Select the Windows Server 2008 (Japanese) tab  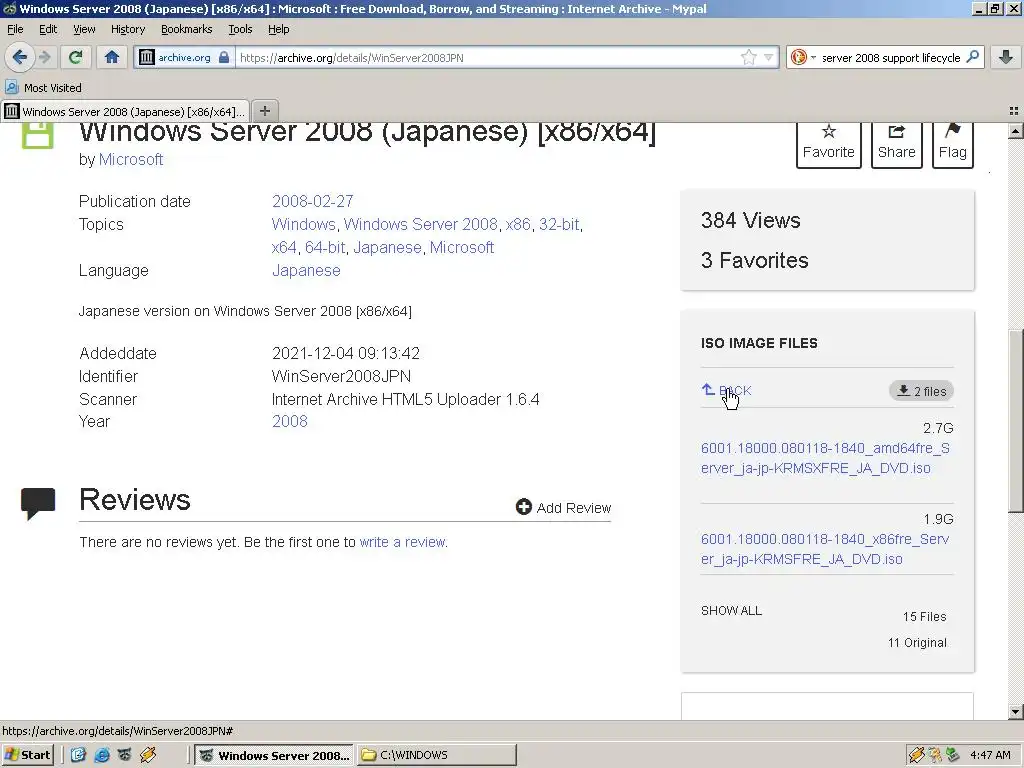point(125,111)
